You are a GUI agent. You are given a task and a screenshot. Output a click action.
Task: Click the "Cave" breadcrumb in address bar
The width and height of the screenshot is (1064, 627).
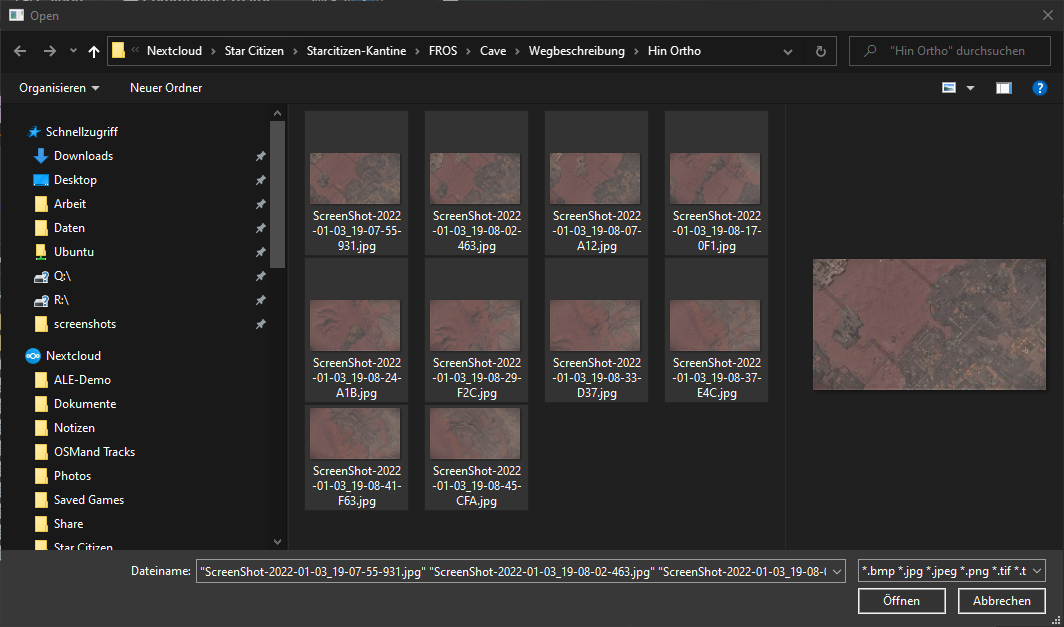click(x=492, y=51)
